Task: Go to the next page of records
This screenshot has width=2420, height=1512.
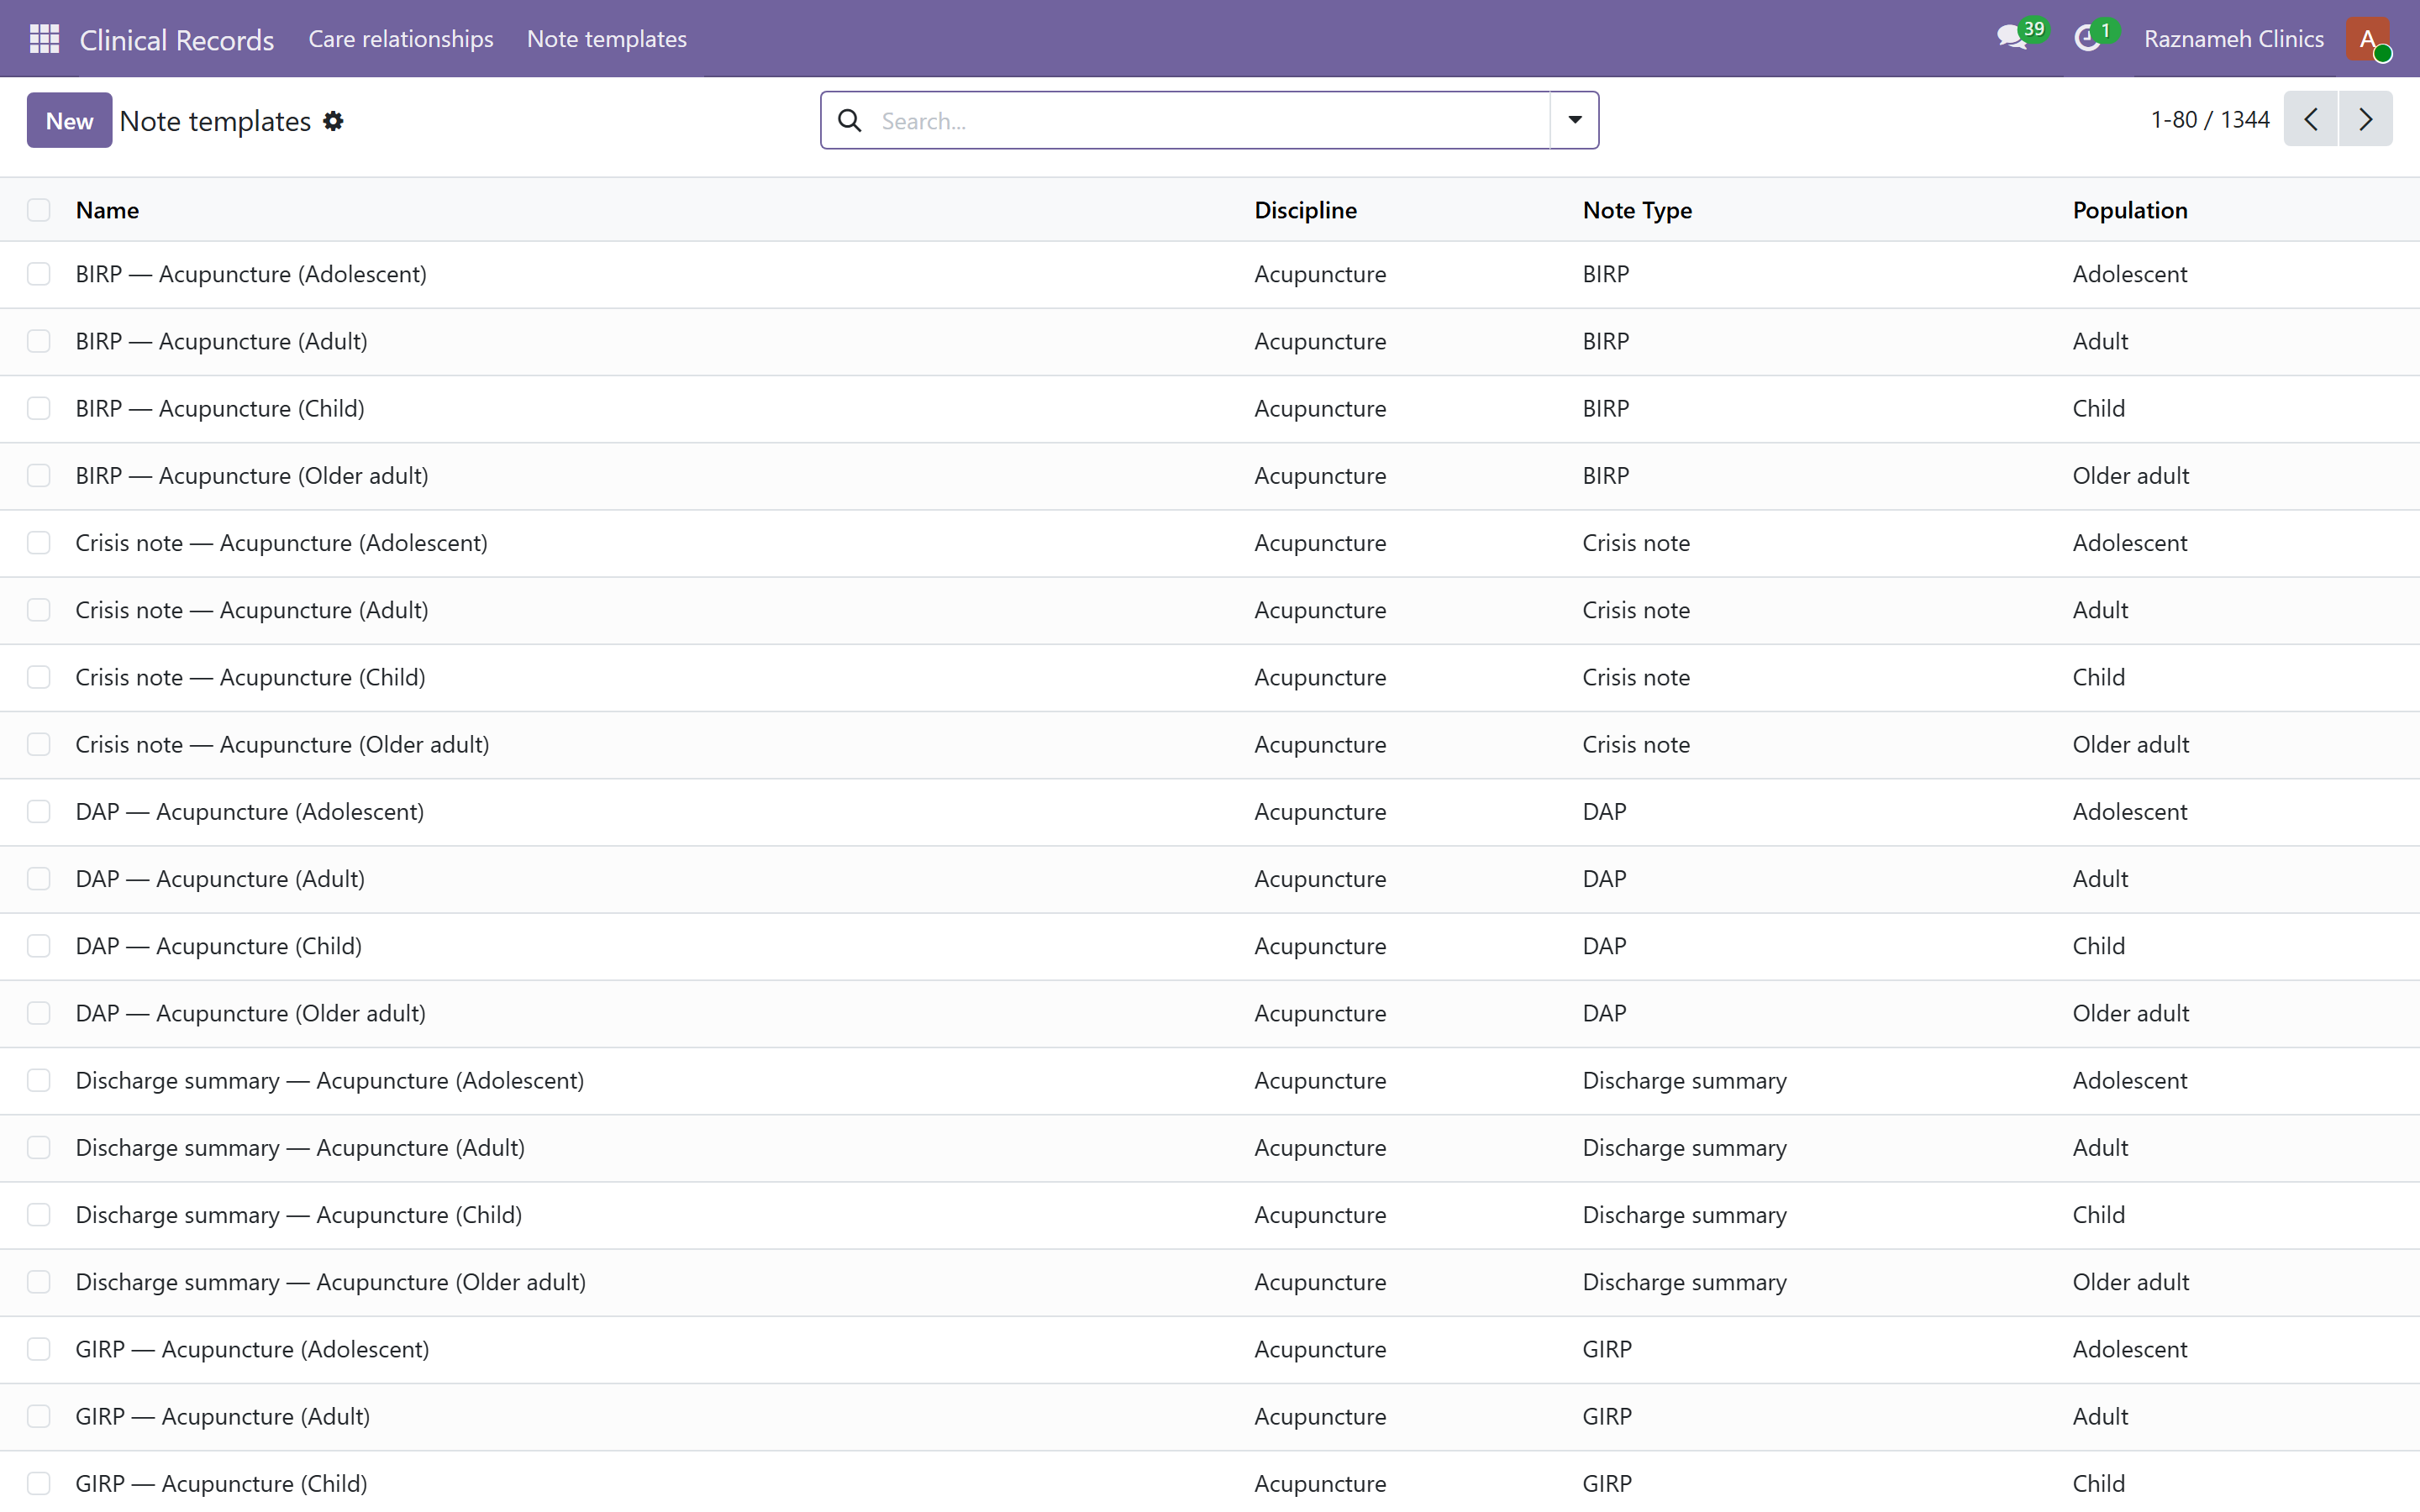Action: [x=2365, y=119]
